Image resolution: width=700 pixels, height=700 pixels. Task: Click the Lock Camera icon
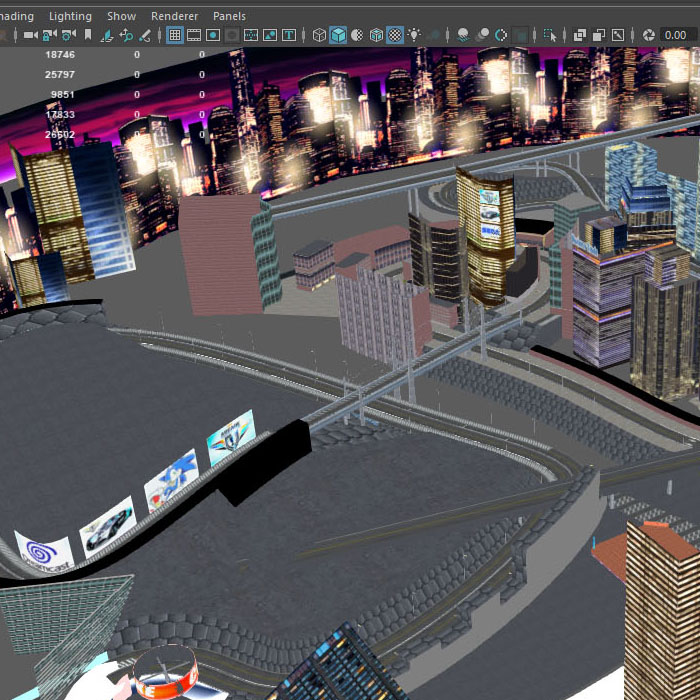coord(49,35)
